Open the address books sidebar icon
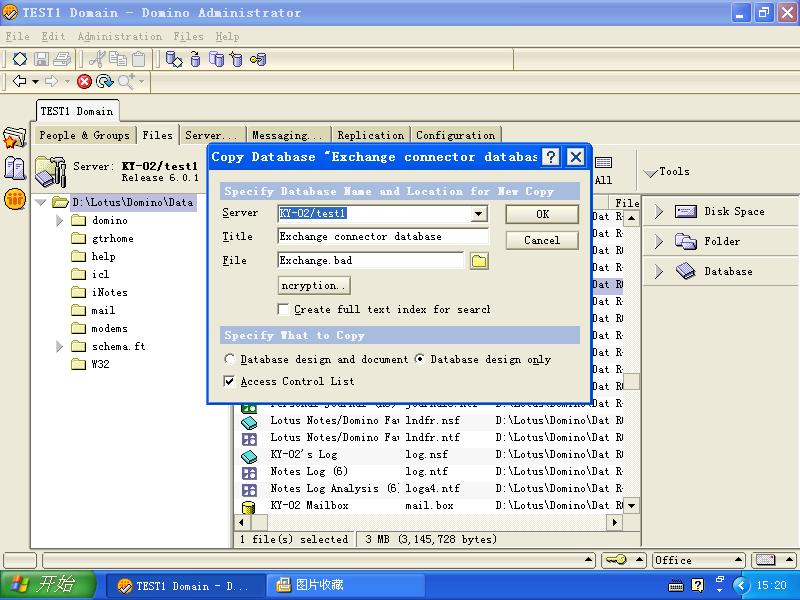Image resolution: width=800 pixels, height=600 pixels. point(14,168)
